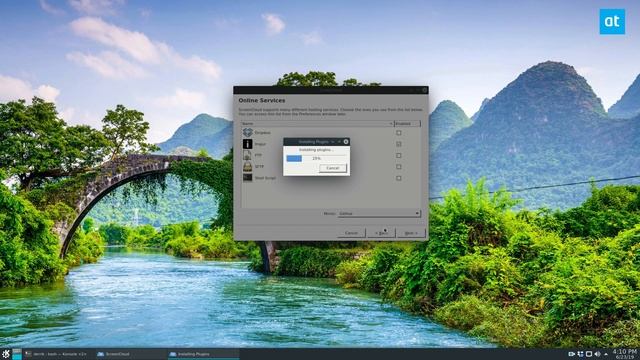Enable the FTP checkbox
Viewport: 640px width, 360px height.
coord(399,156)
